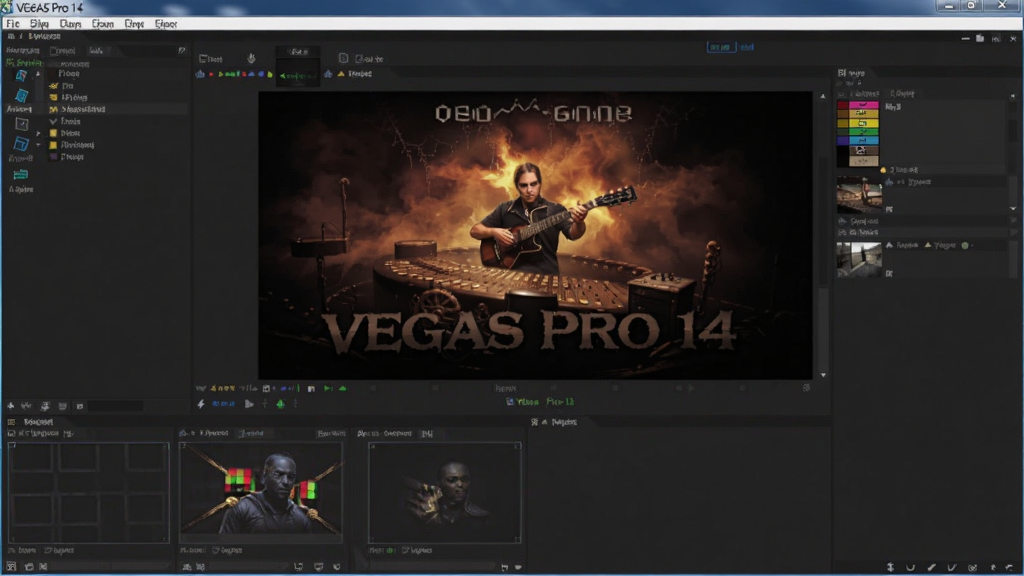
Task: Click the green circle icon beside lower right thumbnail
Action: (x=965, y=246)
